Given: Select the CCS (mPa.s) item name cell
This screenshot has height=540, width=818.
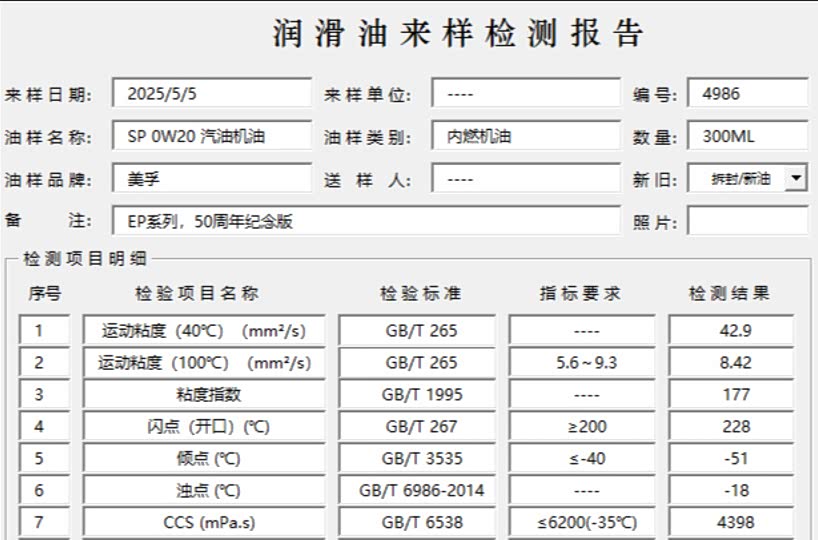Looking at the screenshot, I should tap(204, 522).
